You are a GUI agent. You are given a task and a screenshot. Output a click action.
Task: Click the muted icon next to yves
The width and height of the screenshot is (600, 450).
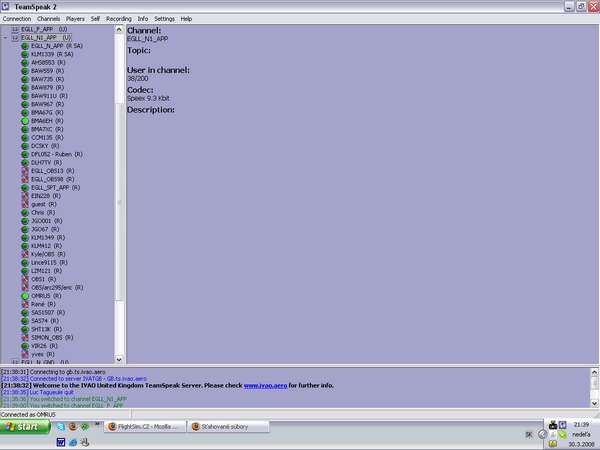(x=25, y=354)
